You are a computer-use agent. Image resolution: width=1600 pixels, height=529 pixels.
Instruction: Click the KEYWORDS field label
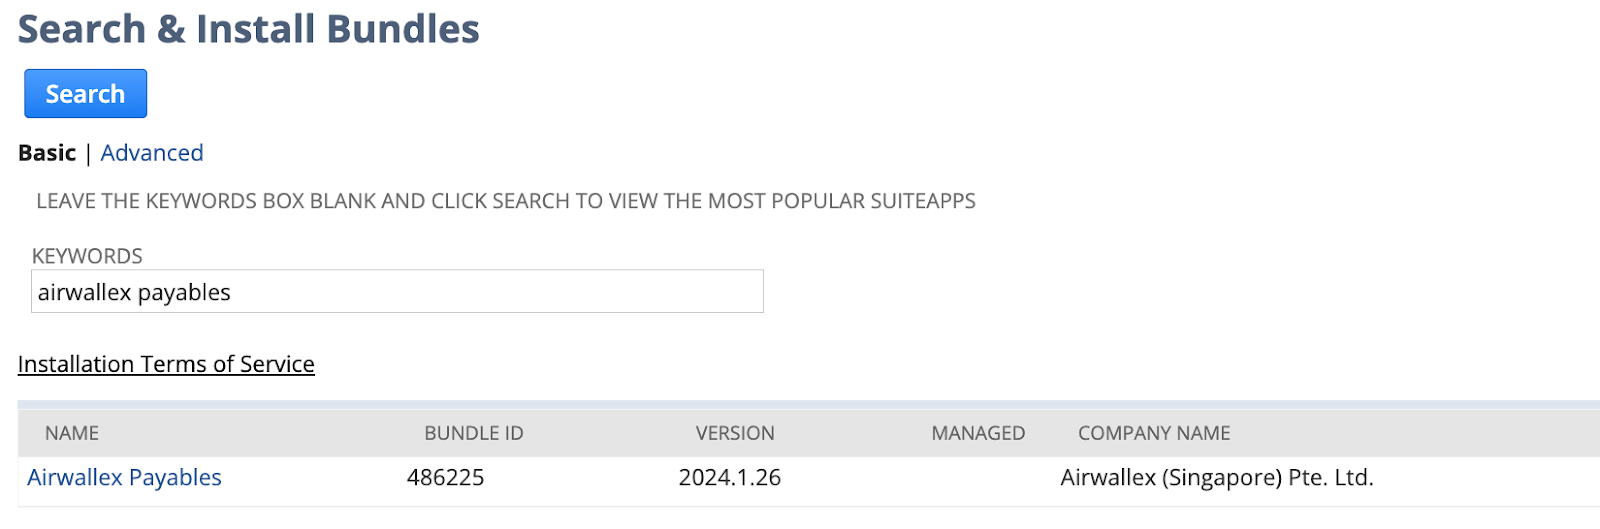87,256
